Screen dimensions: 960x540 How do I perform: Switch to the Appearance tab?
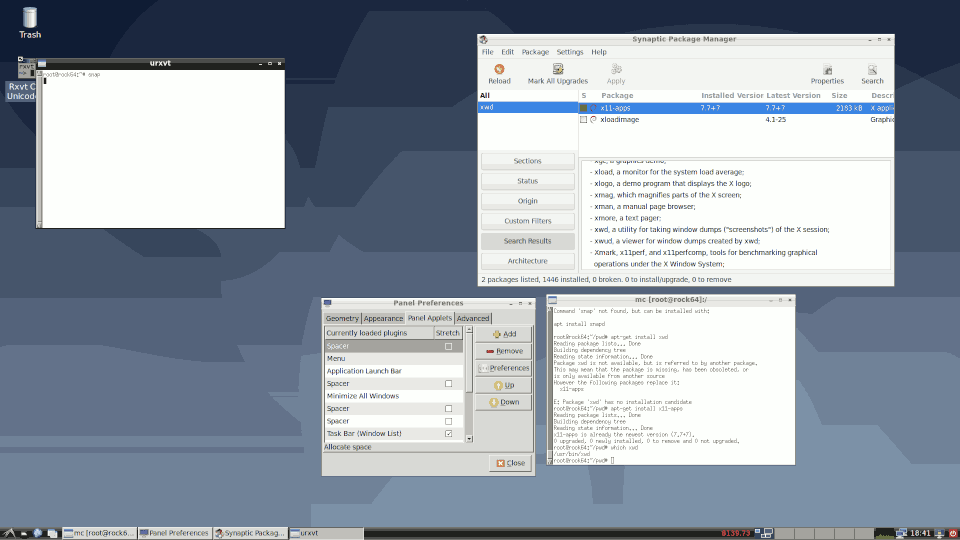[x=383, y=319]
